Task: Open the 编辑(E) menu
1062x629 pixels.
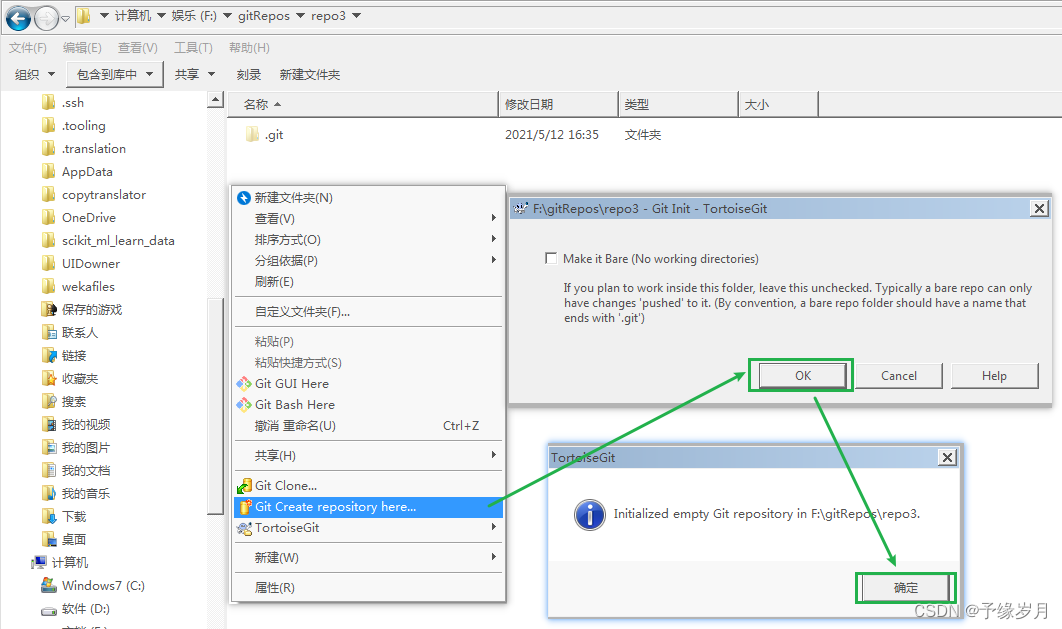Action: tap(82, 47)
